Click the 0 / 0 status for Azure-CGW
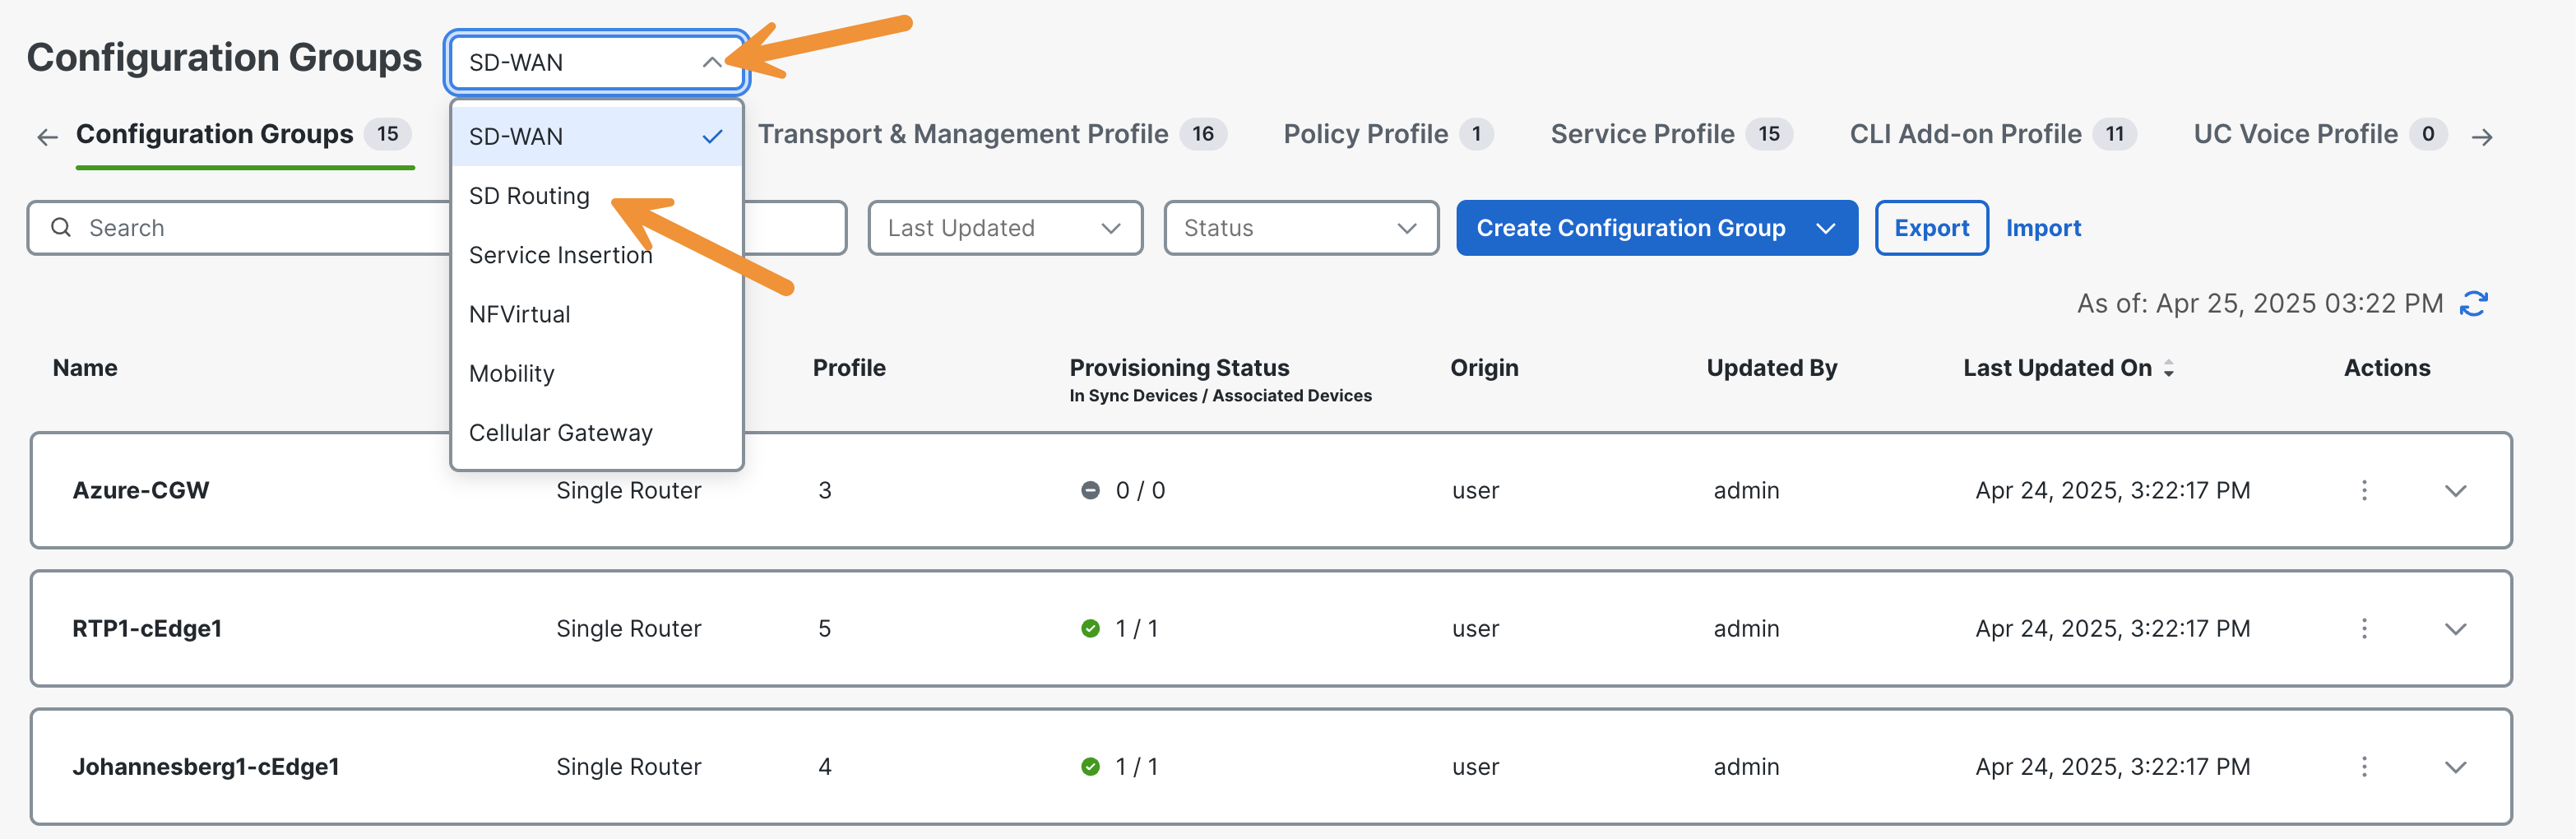 pos(1140,490)
